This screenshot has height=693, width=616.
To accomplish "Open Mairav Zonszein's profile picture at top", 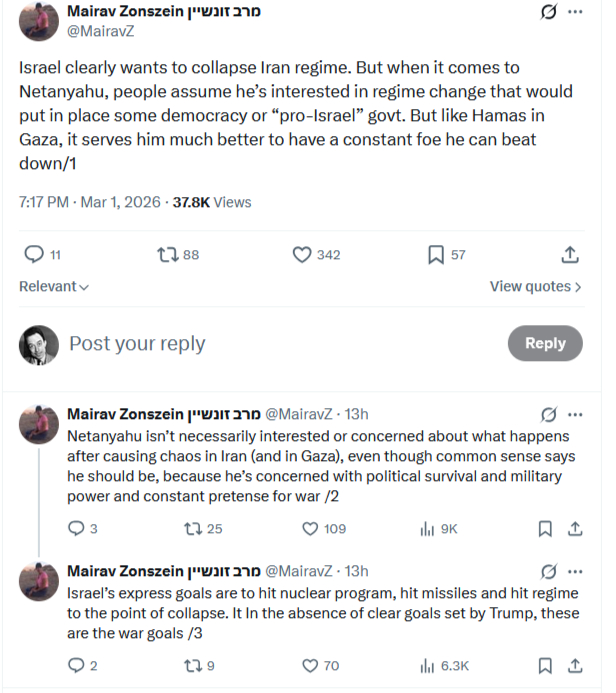I will (x=38, y=22).
